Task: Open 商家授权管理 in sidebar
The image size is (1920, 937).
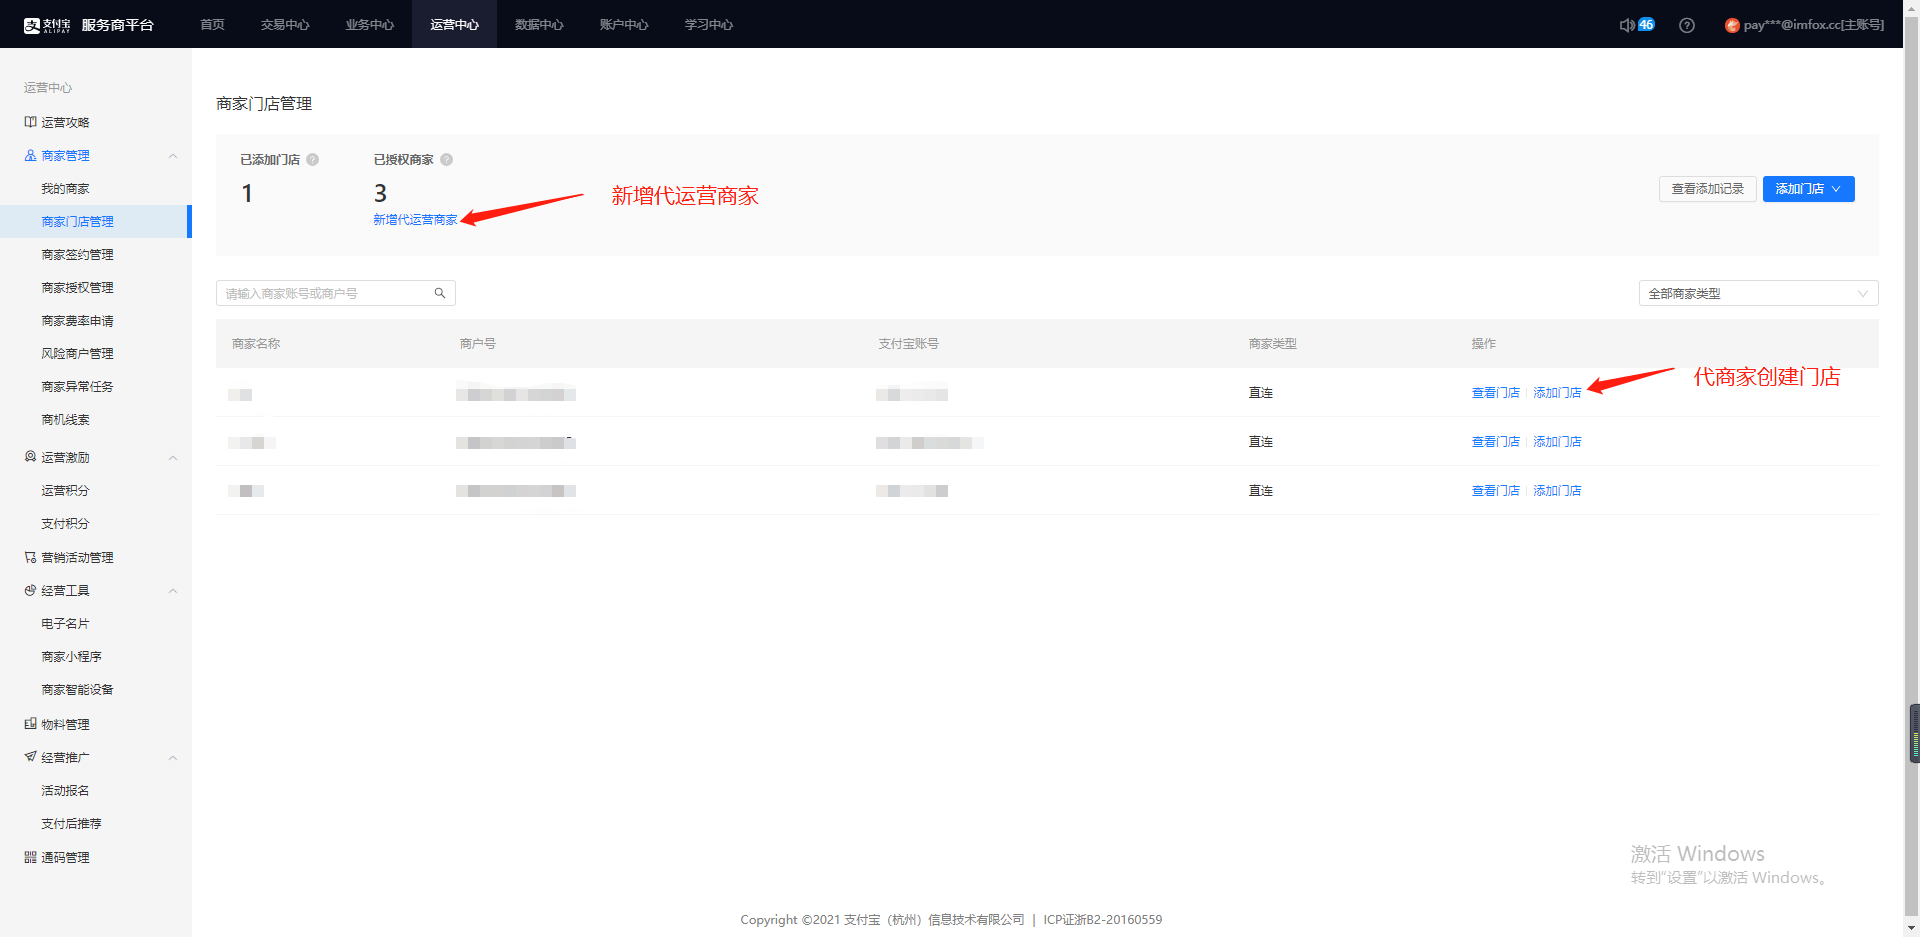Action: pos(77,288)
